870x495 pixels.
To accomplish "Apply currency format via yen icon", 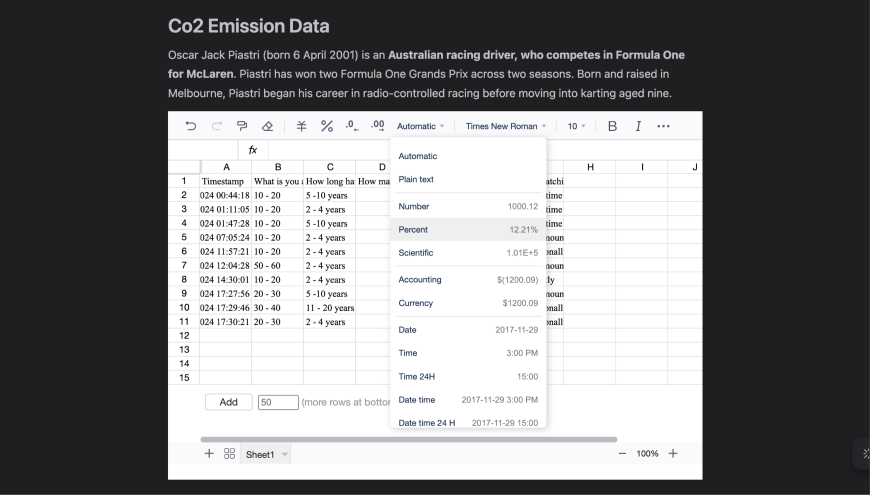I will pyautogui.click(x=301, y=126).
